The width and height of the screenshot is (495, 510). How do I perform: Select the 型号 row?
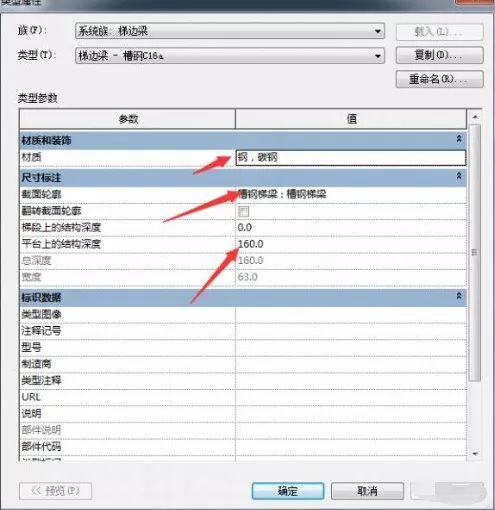[x=243, y=347]
